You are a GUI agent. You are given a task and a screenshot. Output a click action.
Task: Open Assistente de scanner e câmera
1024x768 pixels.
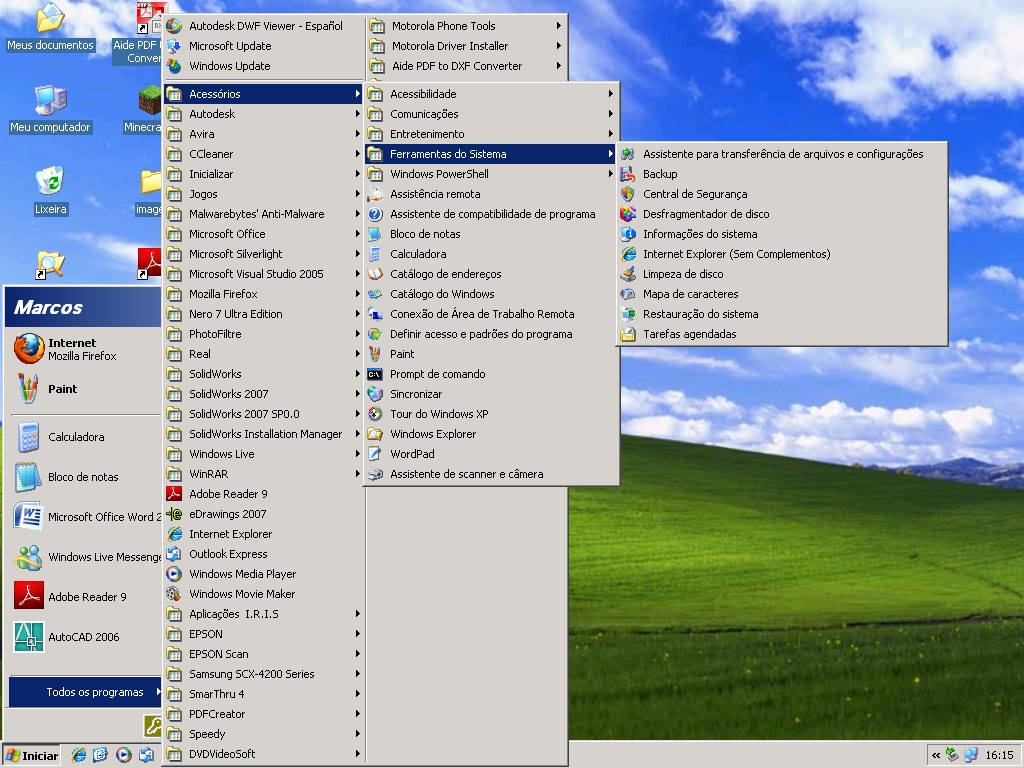491,474
